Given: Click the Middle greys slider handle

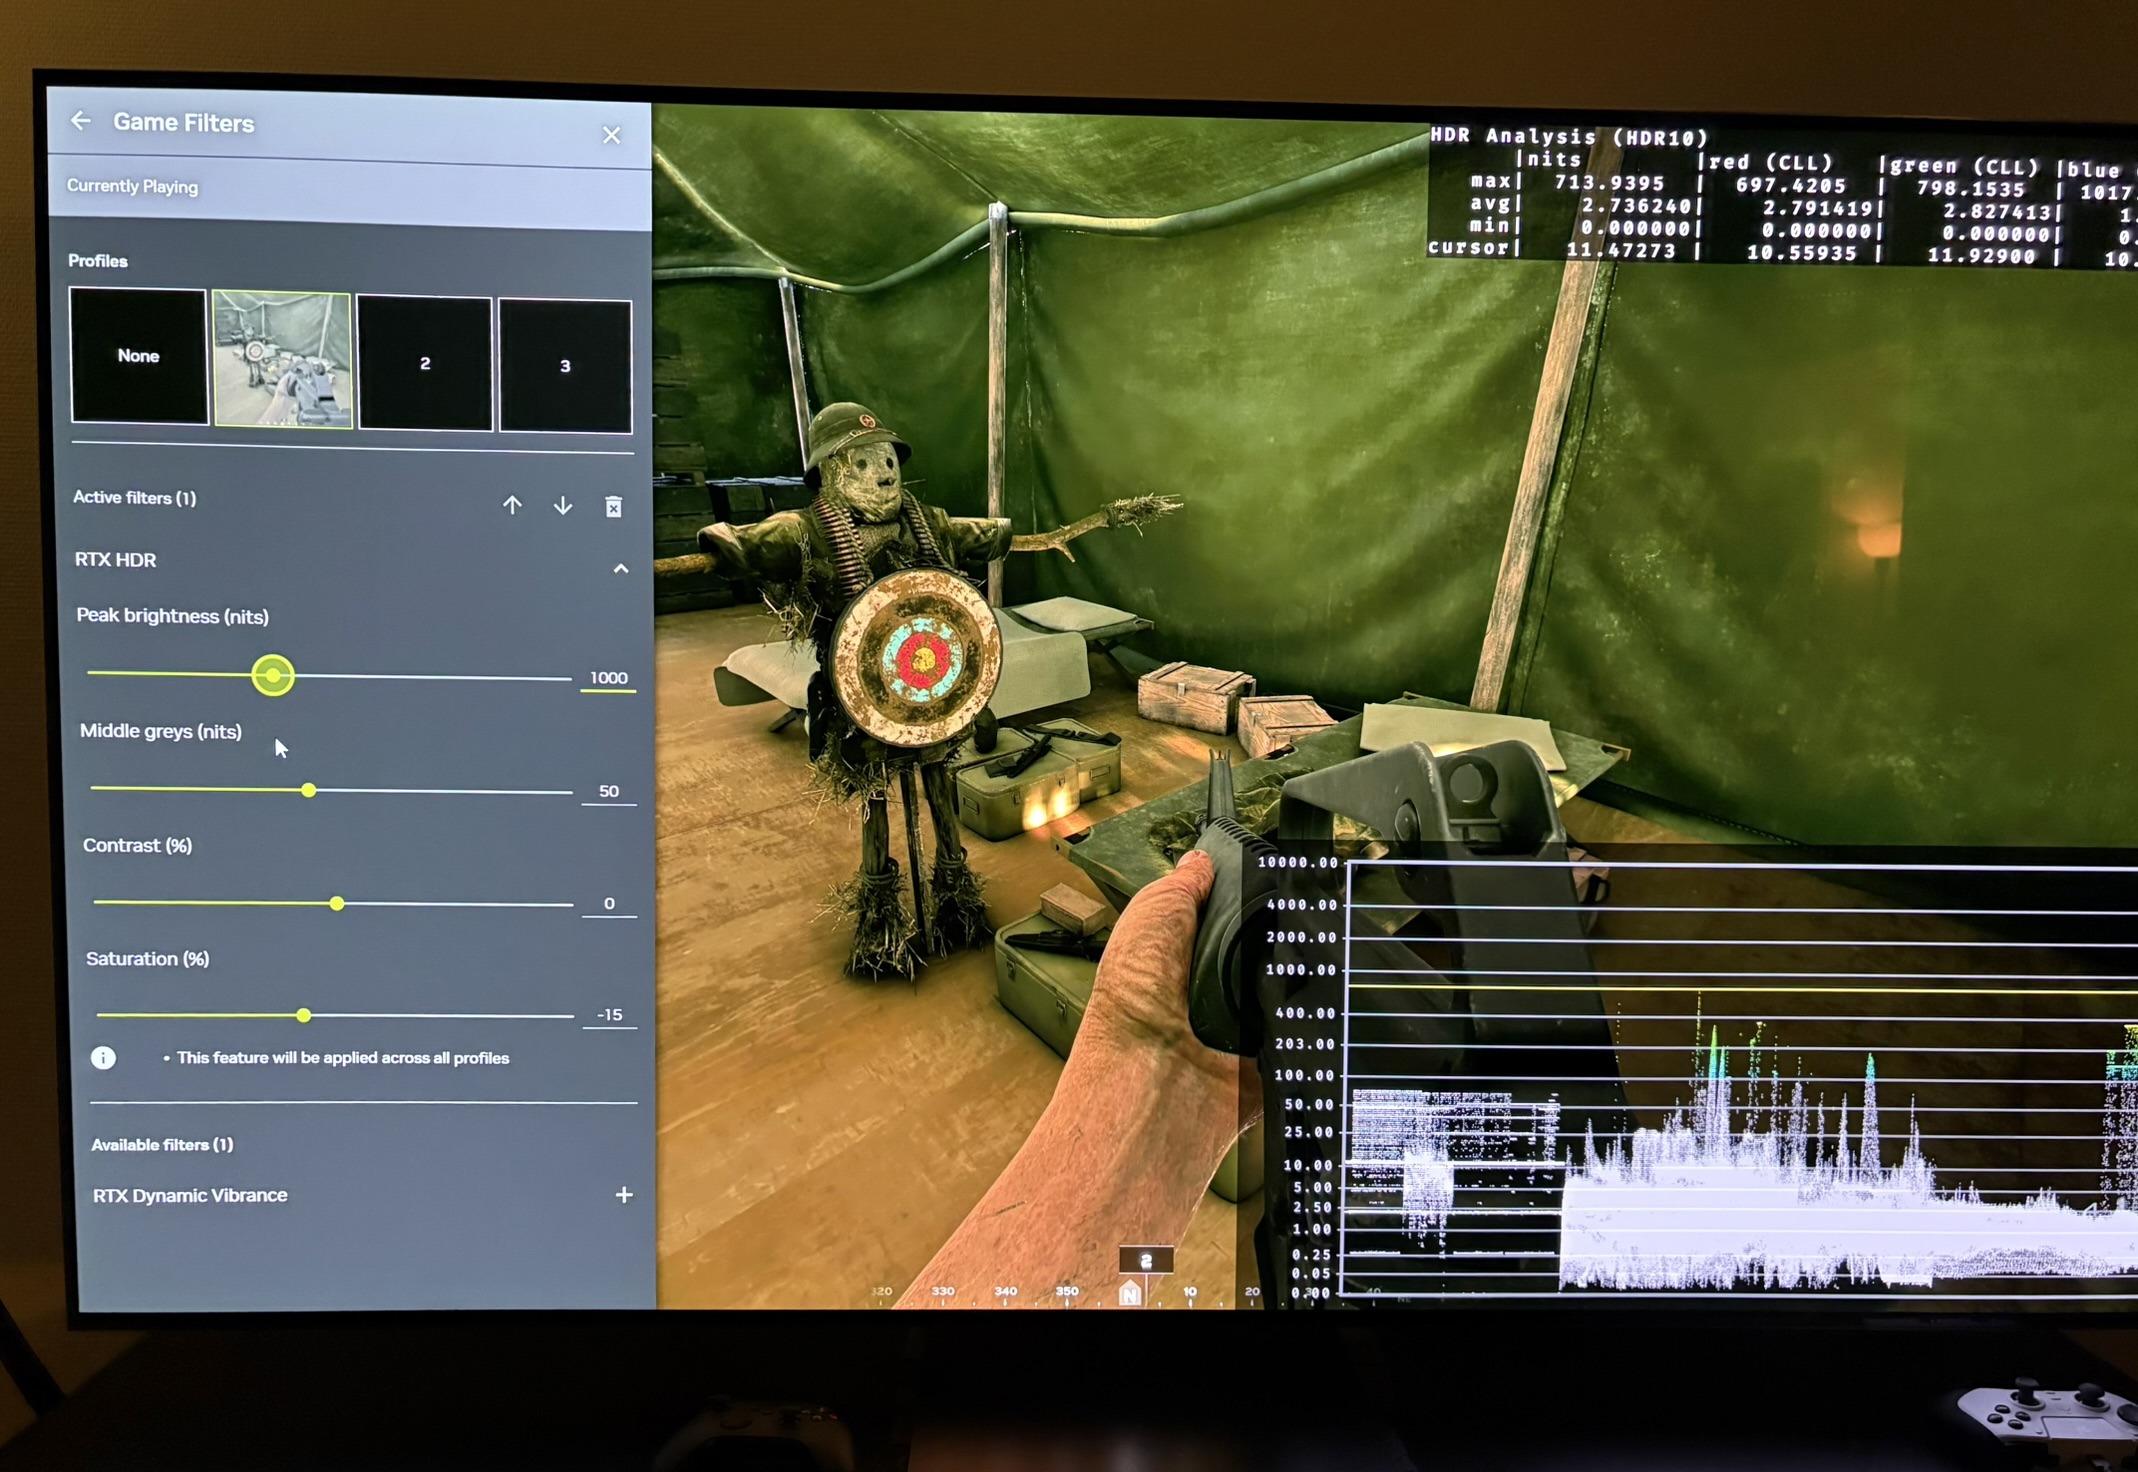Looking at the screenshot, I should tap(309, 790).
